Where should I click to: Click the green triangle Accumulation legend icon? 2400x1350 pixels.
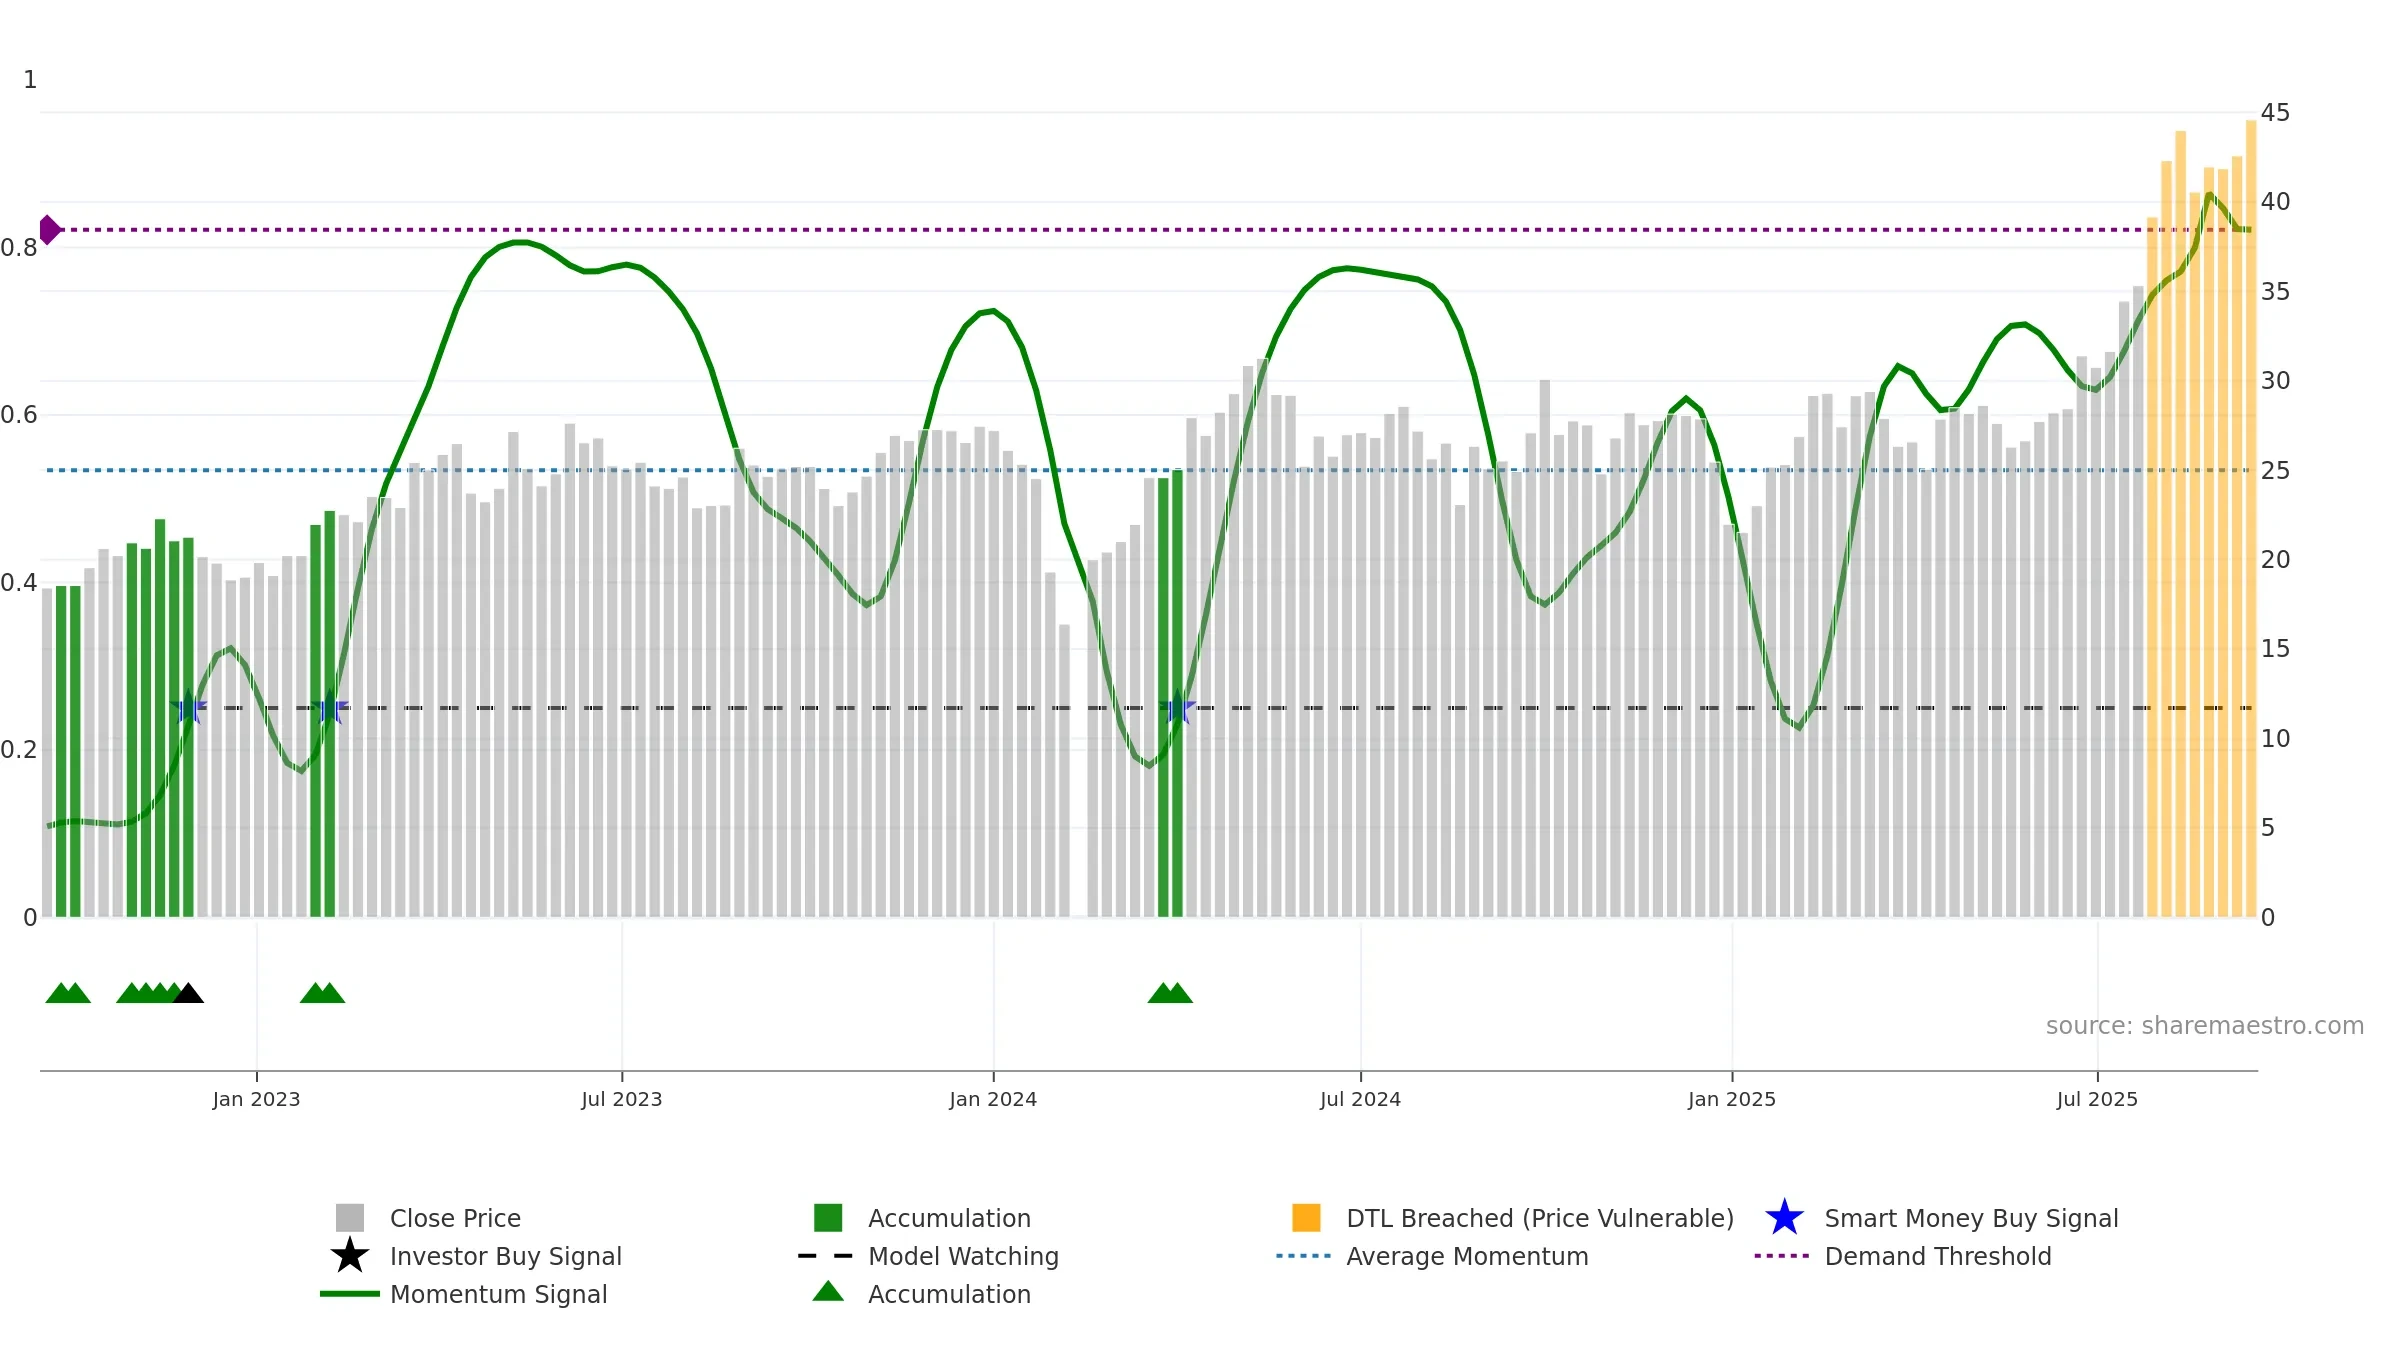(828, 1292)
